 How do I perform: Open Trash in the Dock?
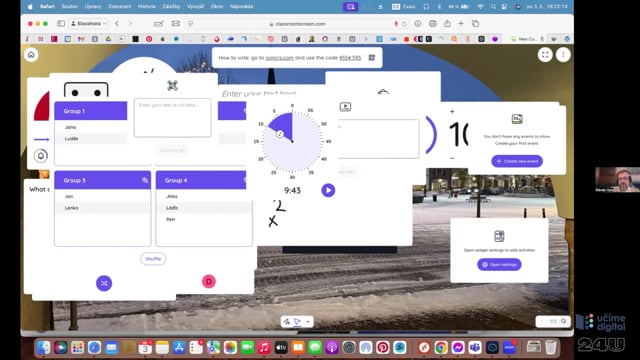tap(551, 347)
